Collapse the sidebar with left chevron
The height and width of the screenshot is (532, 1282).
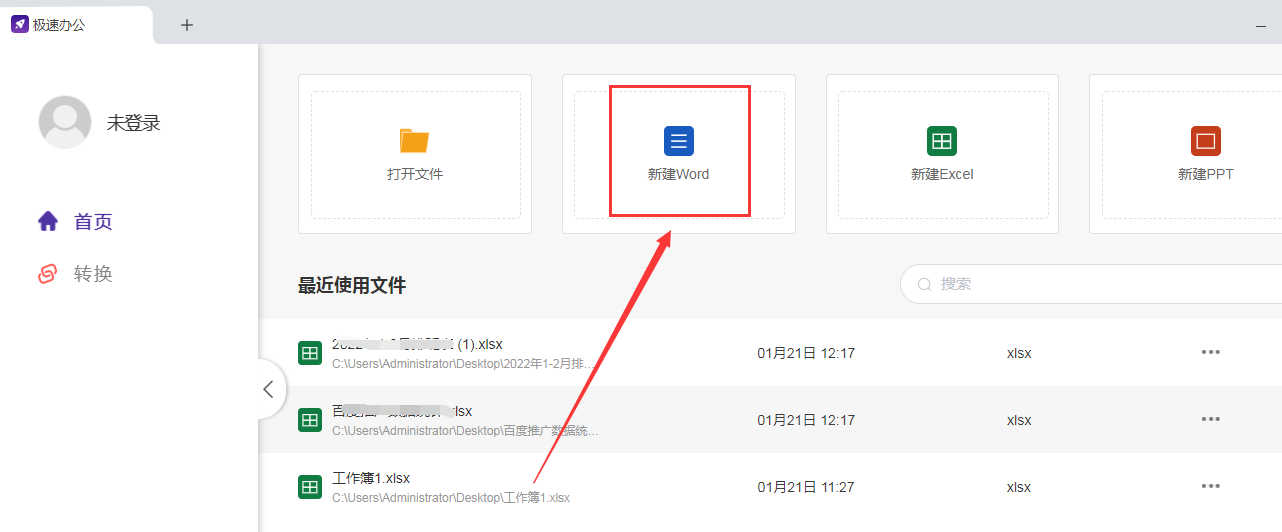pos(267,389)
